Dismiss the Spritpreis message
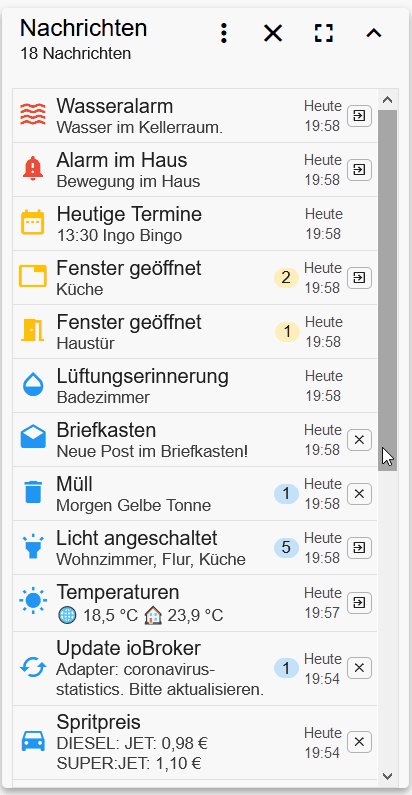This screenshot has height=795, width=412. [359, 742]
